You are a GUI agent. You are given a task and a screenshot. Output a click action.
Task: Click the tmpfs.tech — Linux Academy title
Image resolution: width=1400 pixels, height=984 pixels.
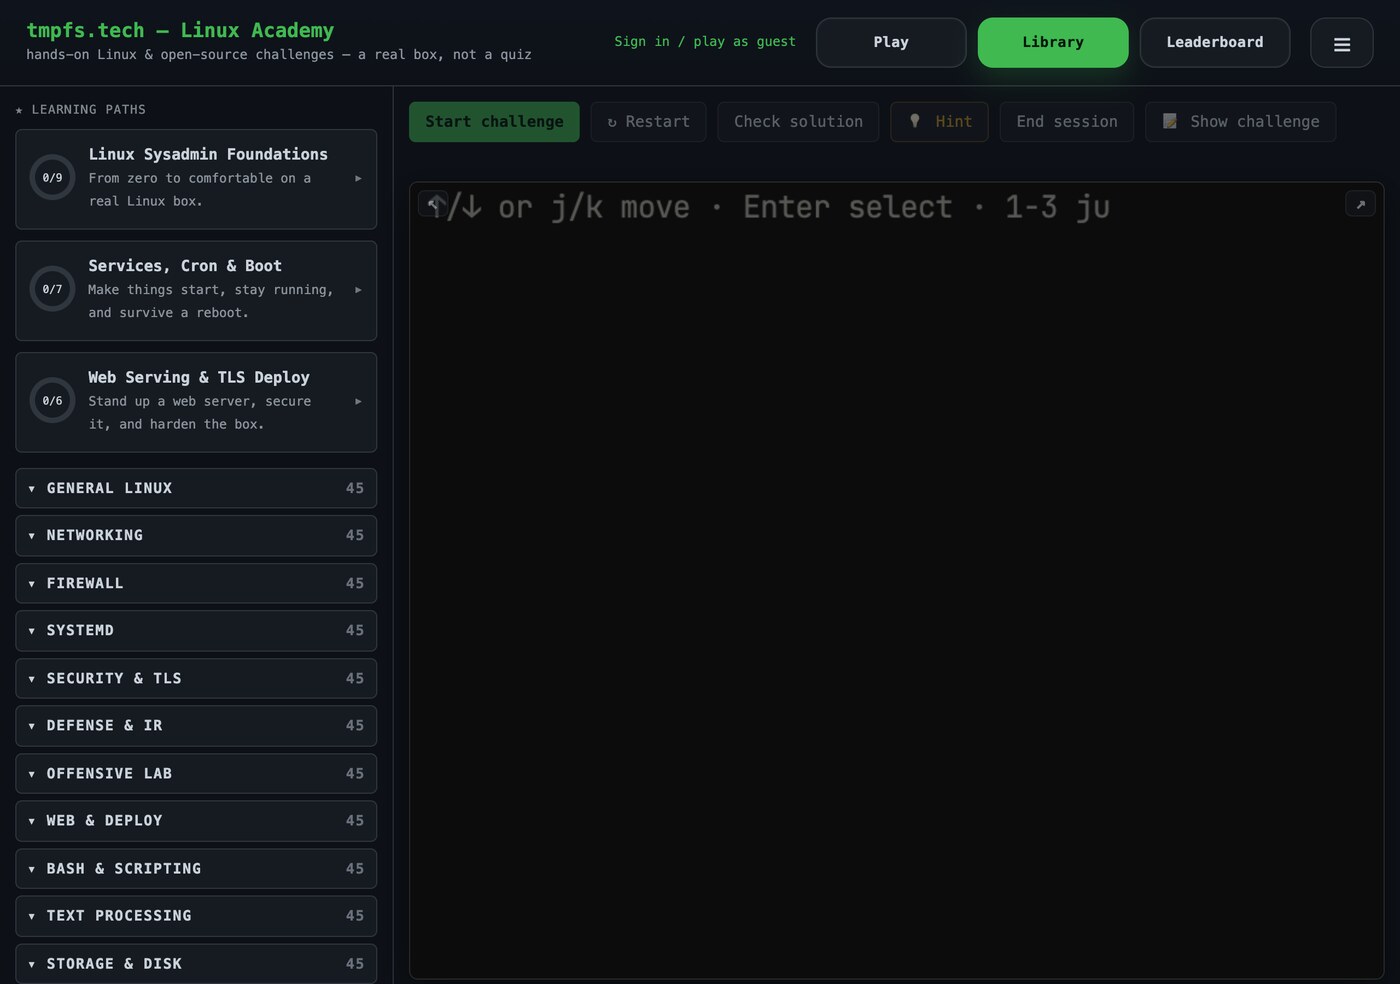pyautogui.click(x=180, y=31)
